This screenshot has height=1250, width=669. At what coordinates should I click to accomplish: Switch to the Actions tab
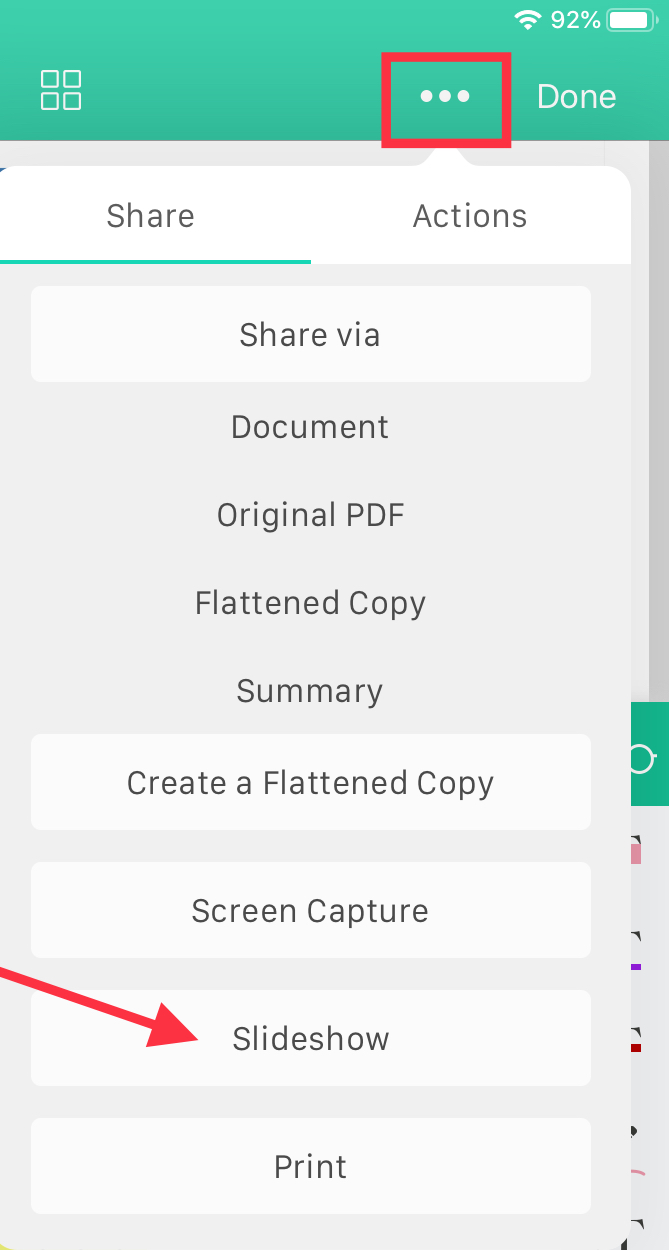(x=470, y=216)
